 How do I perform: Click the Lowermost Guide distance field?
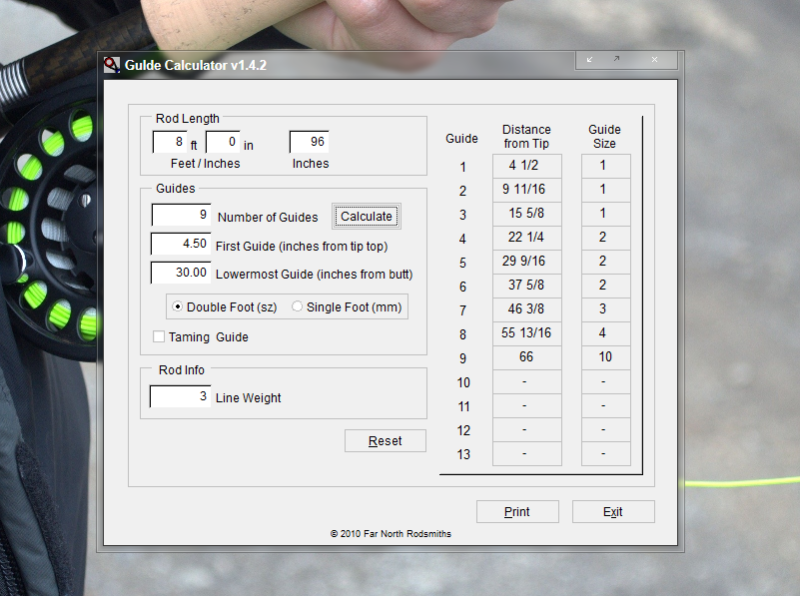pos(181,272)
